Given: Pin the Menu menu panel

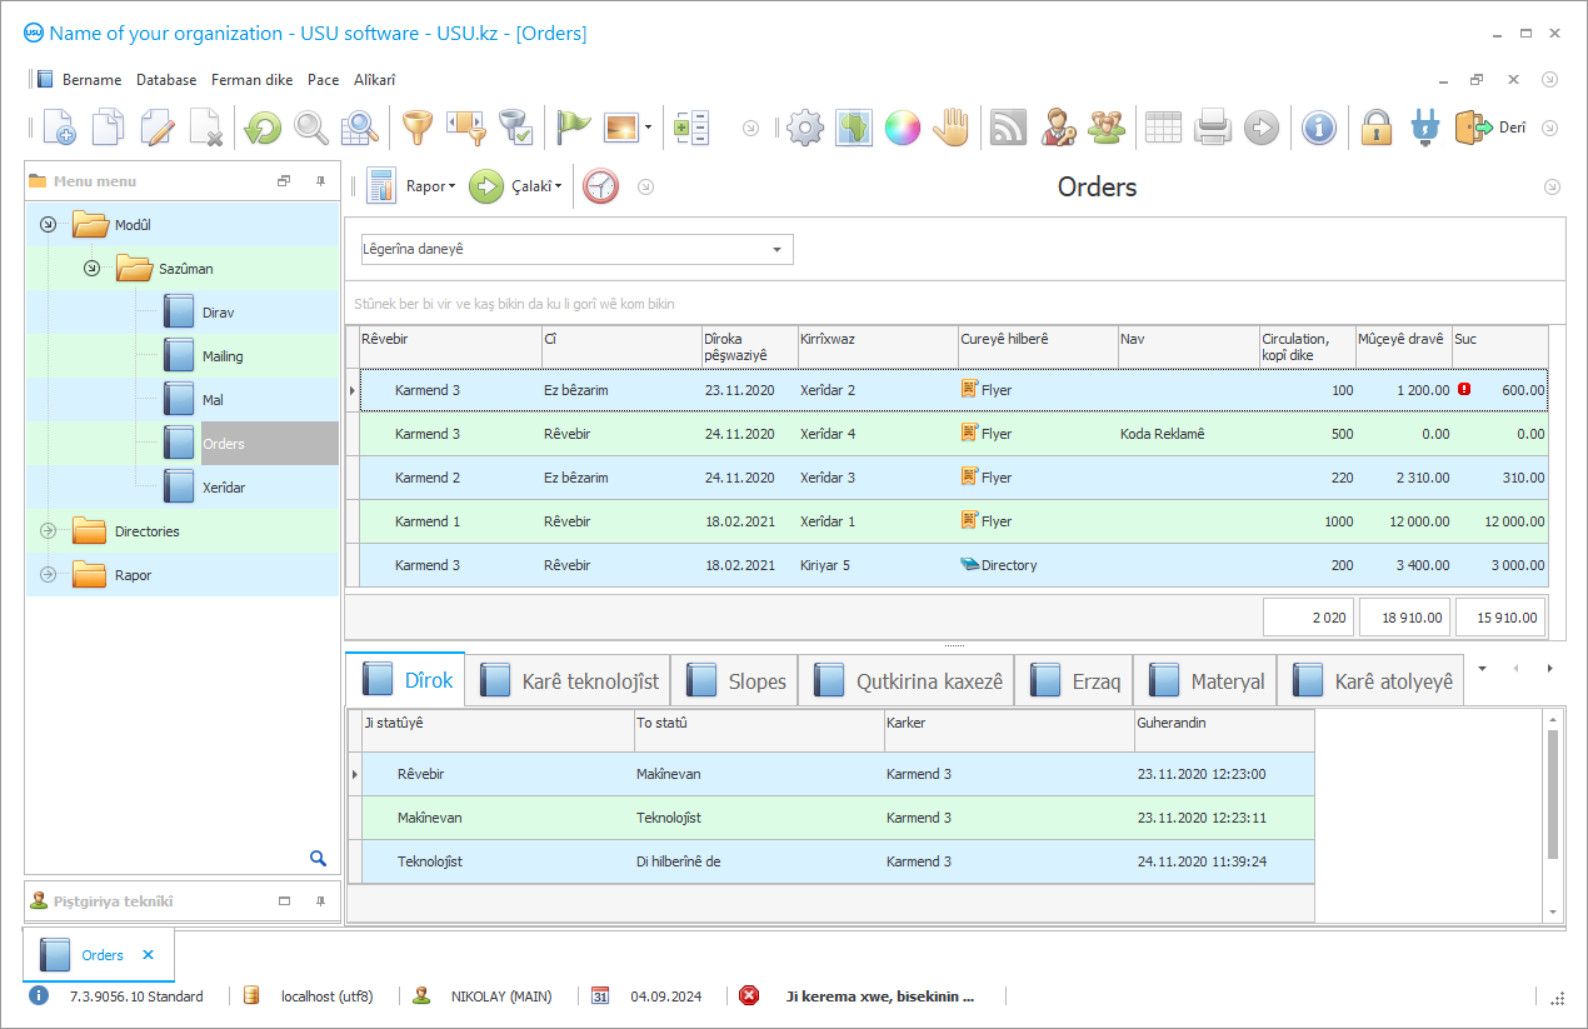Looking at the screenshot, I should 320,181.
